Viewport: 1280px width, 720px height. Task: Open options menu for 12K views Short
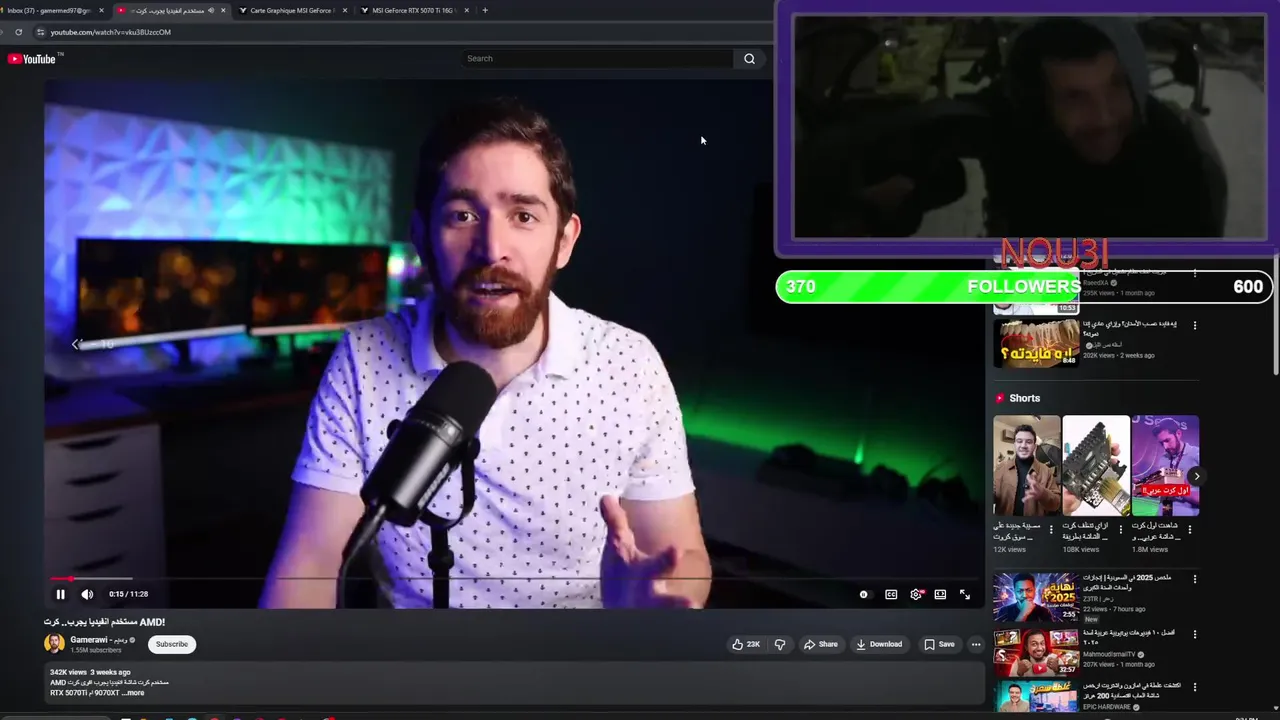(1051, 529)
